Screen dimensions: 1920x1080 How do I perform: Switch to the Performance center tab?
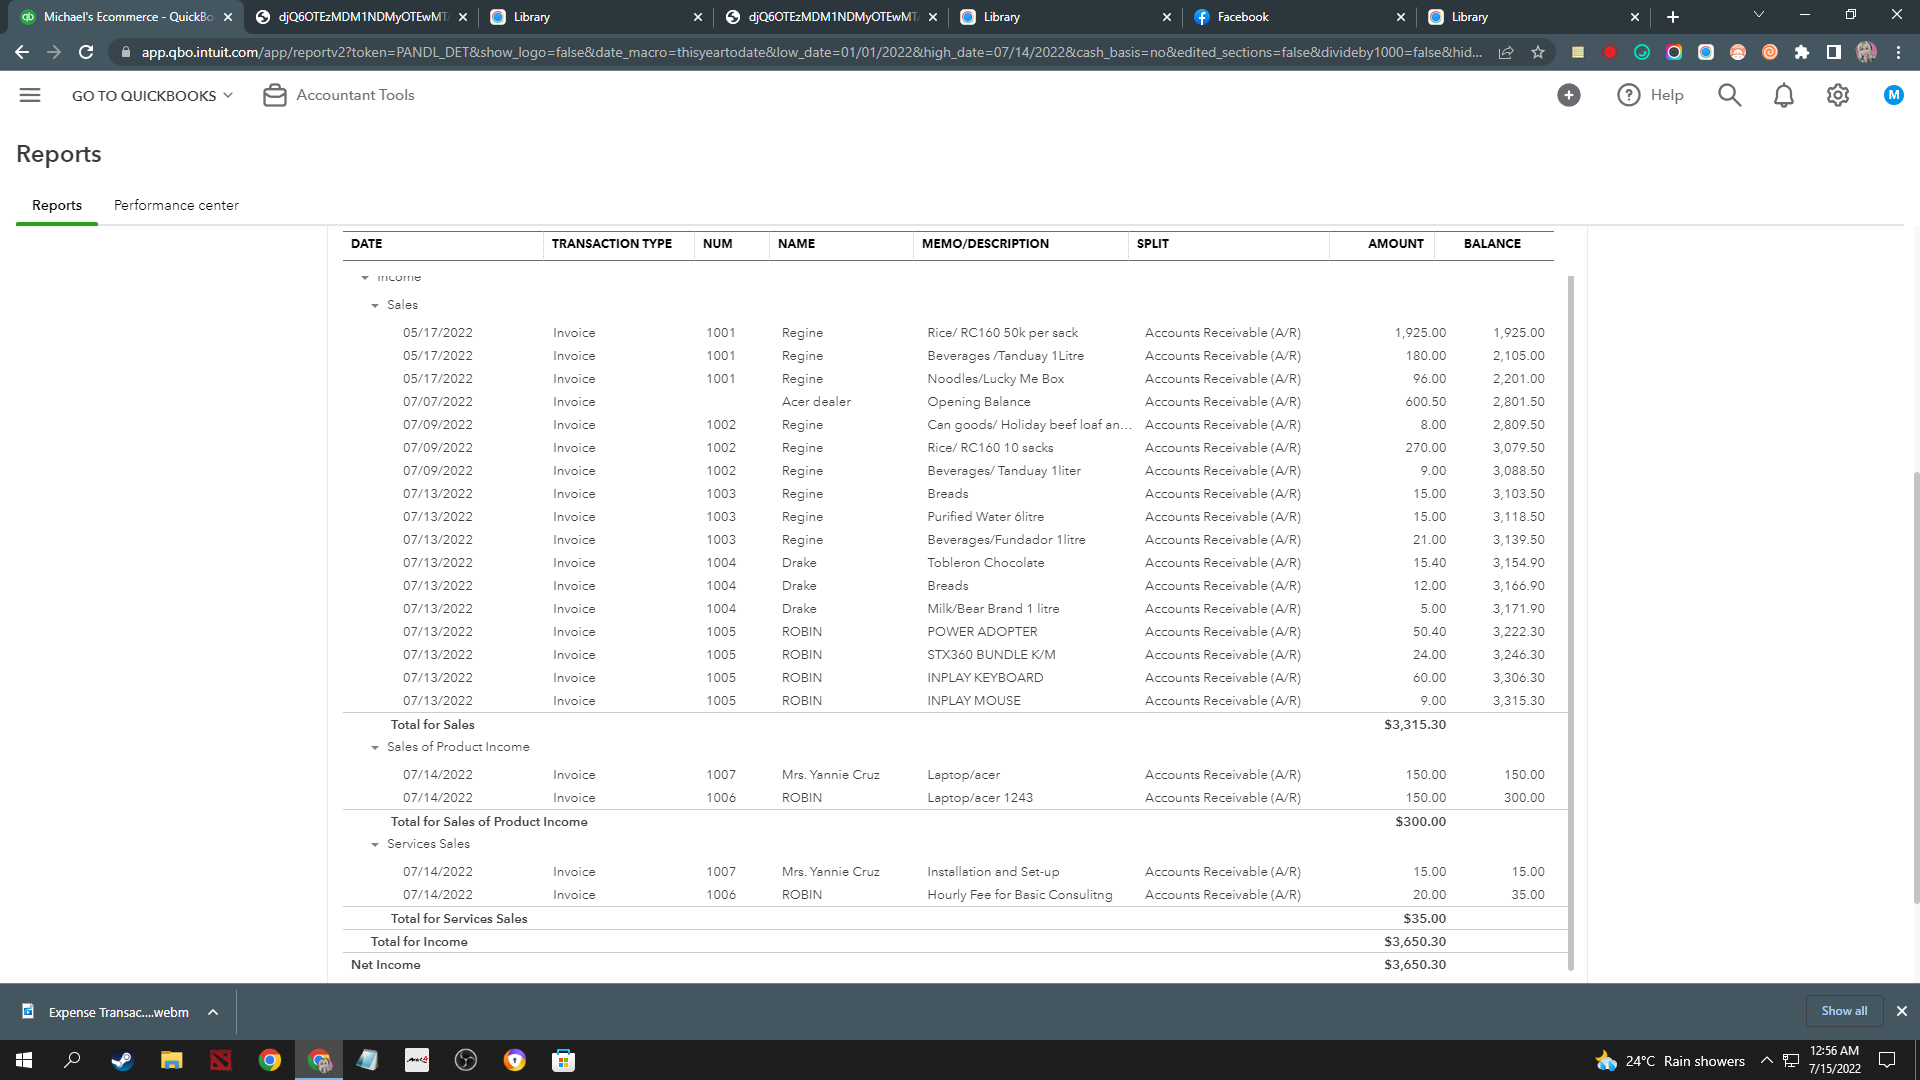pyautogui.click(x=176, y=205)
